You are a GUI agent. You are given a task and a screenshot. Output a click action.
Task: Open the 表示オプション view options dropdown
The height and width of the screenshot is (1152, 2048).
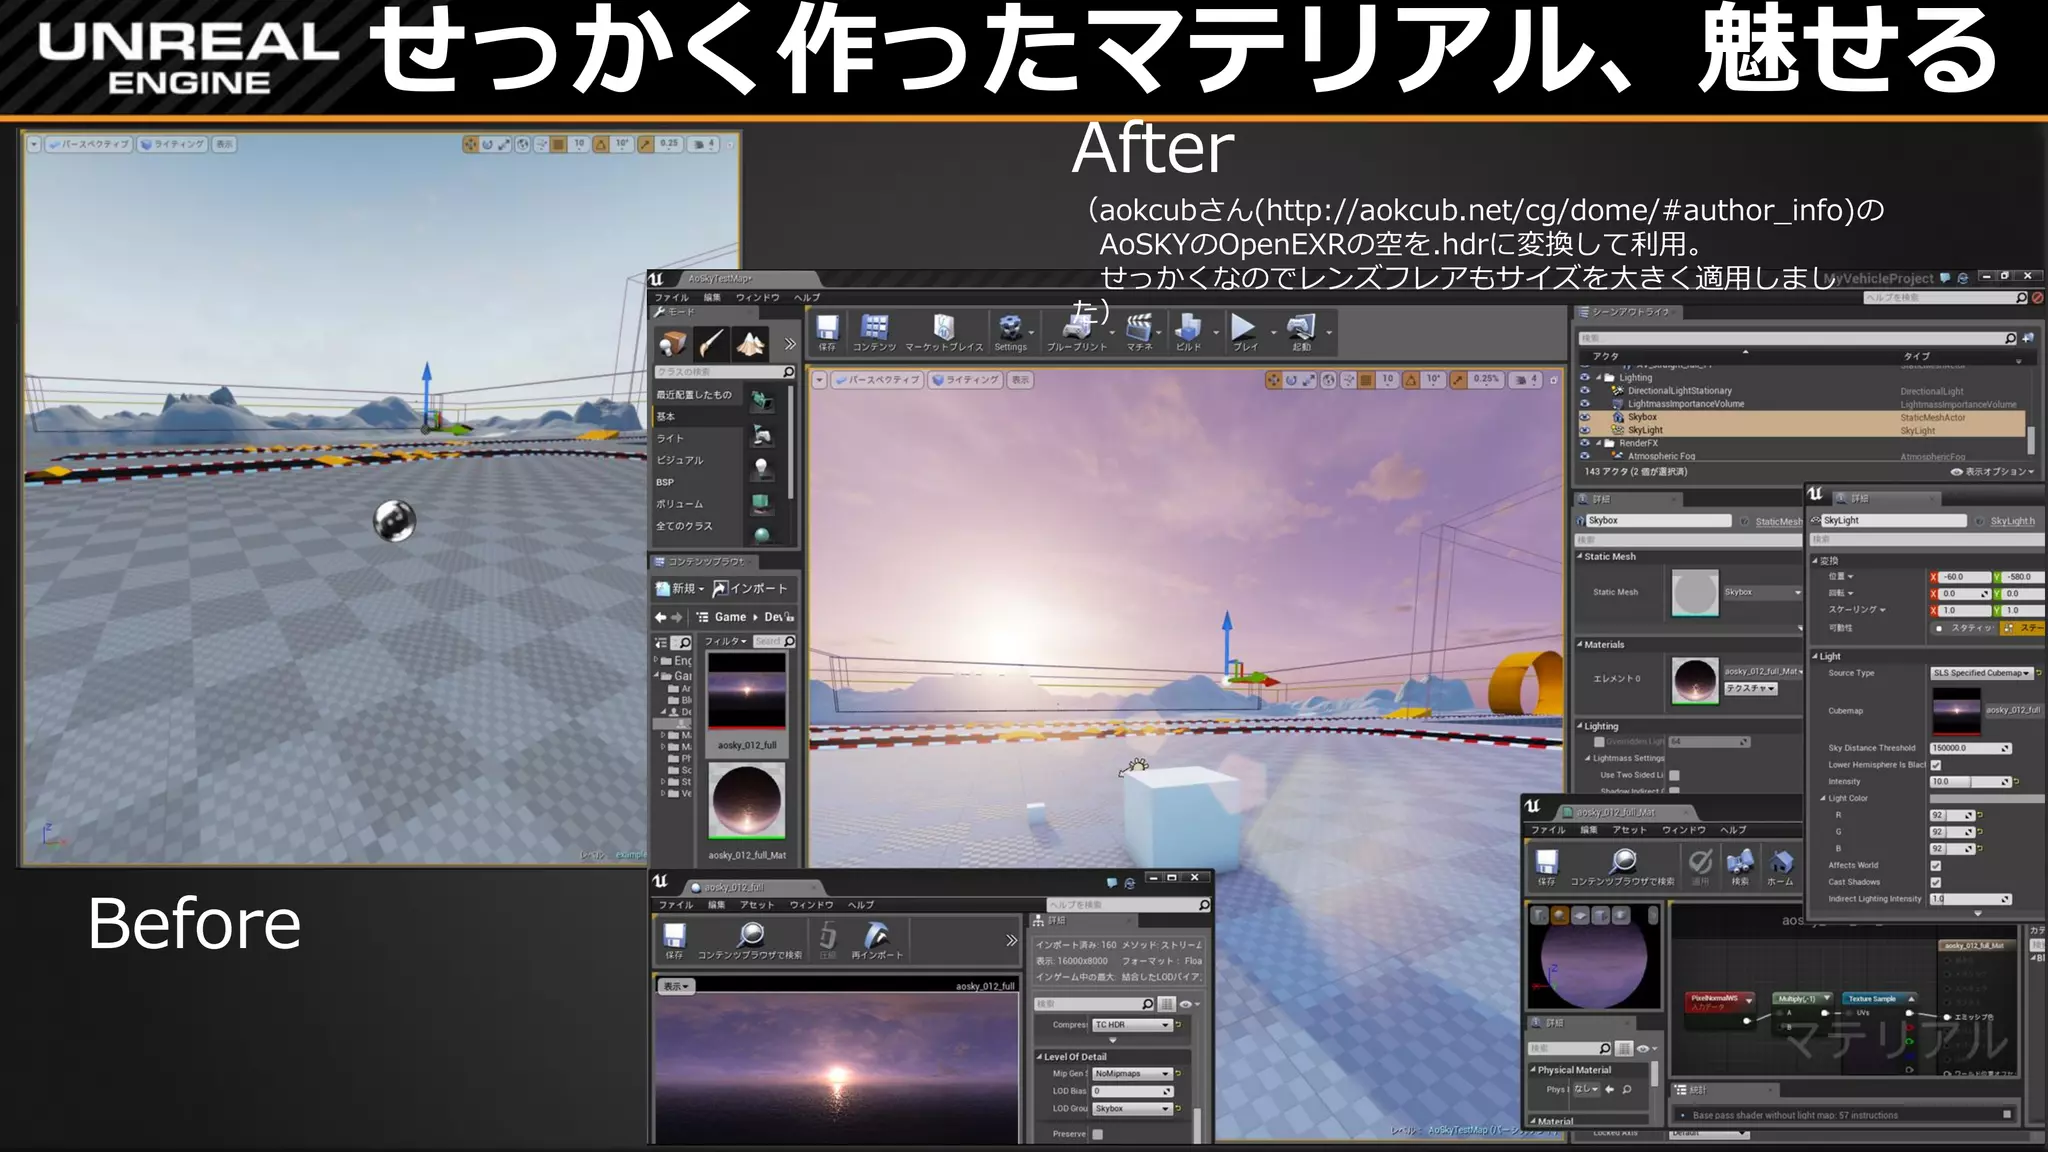tap(1992, 472)
